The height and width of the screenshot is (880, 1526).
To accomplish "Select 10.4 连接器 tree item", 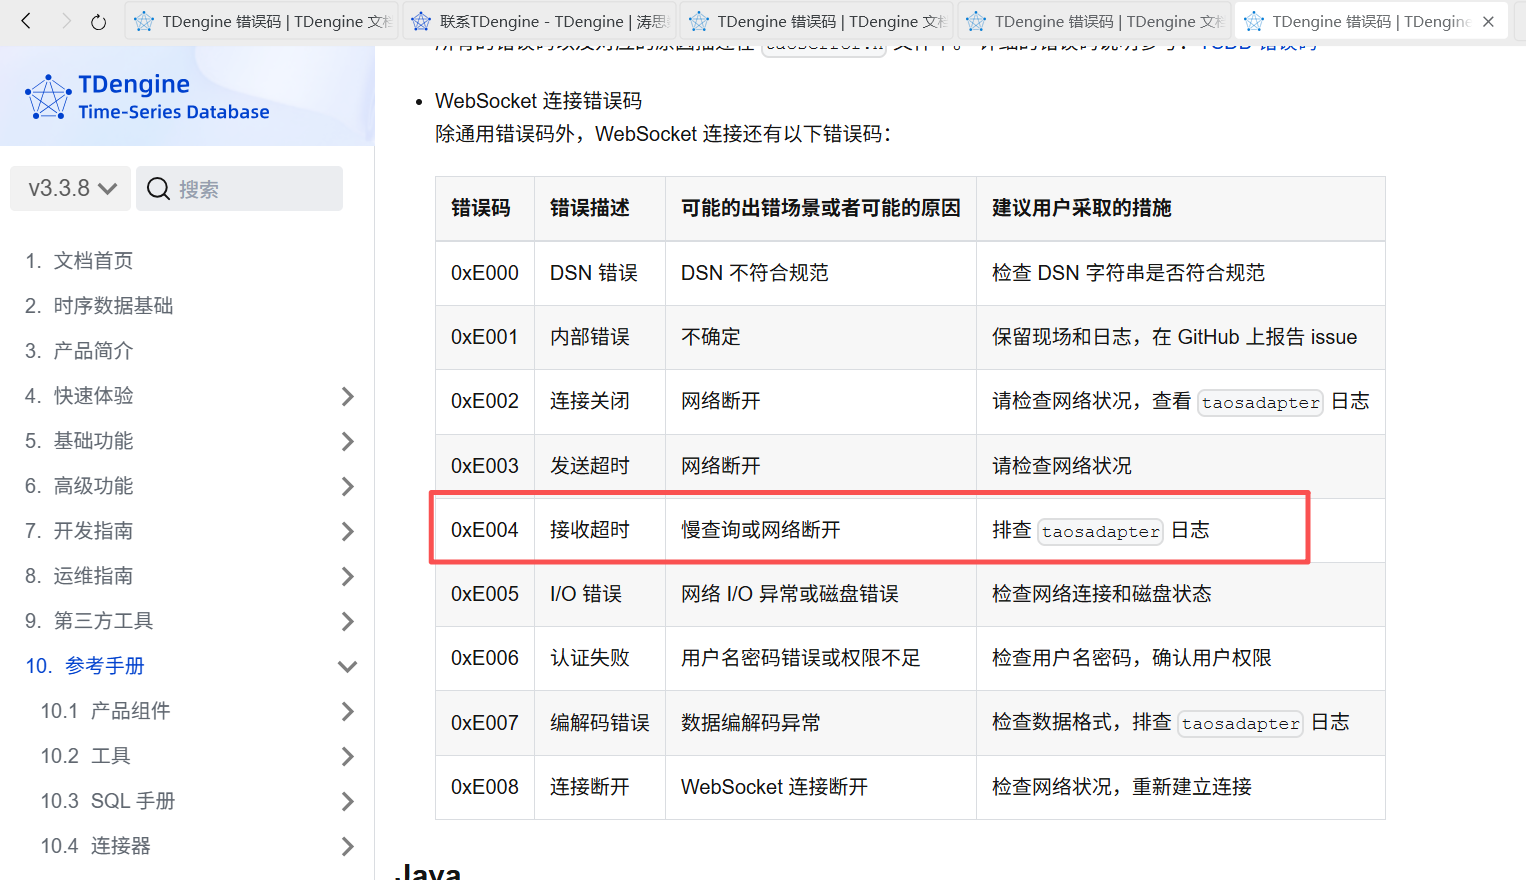I will point(120,846).
